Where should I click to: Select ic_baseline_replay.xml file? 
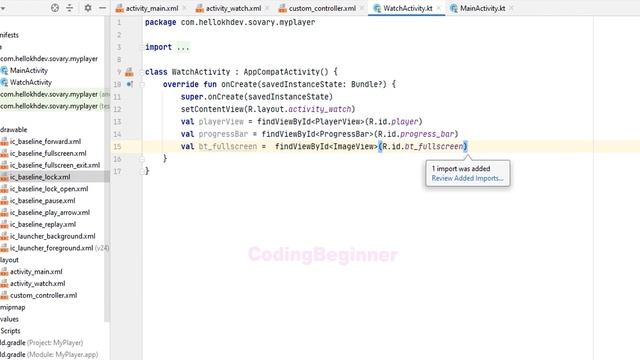click(x=43, y=224)
